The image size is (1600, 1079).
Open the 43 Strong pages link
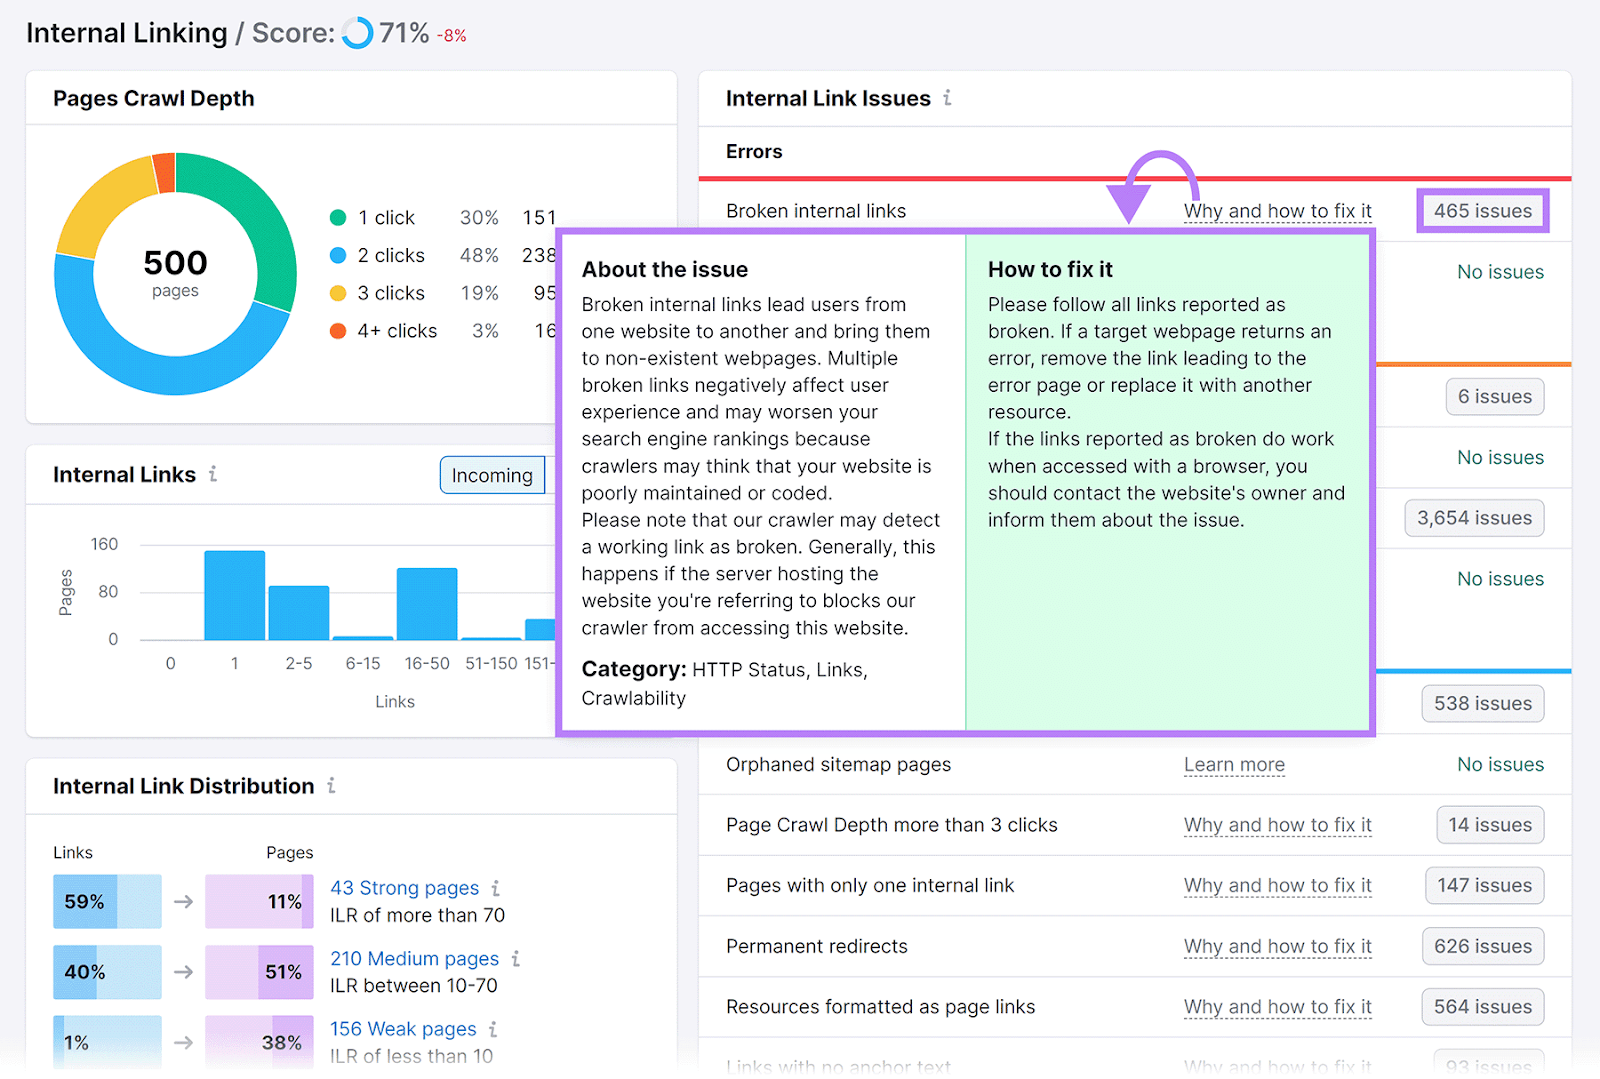click(404, 888)
